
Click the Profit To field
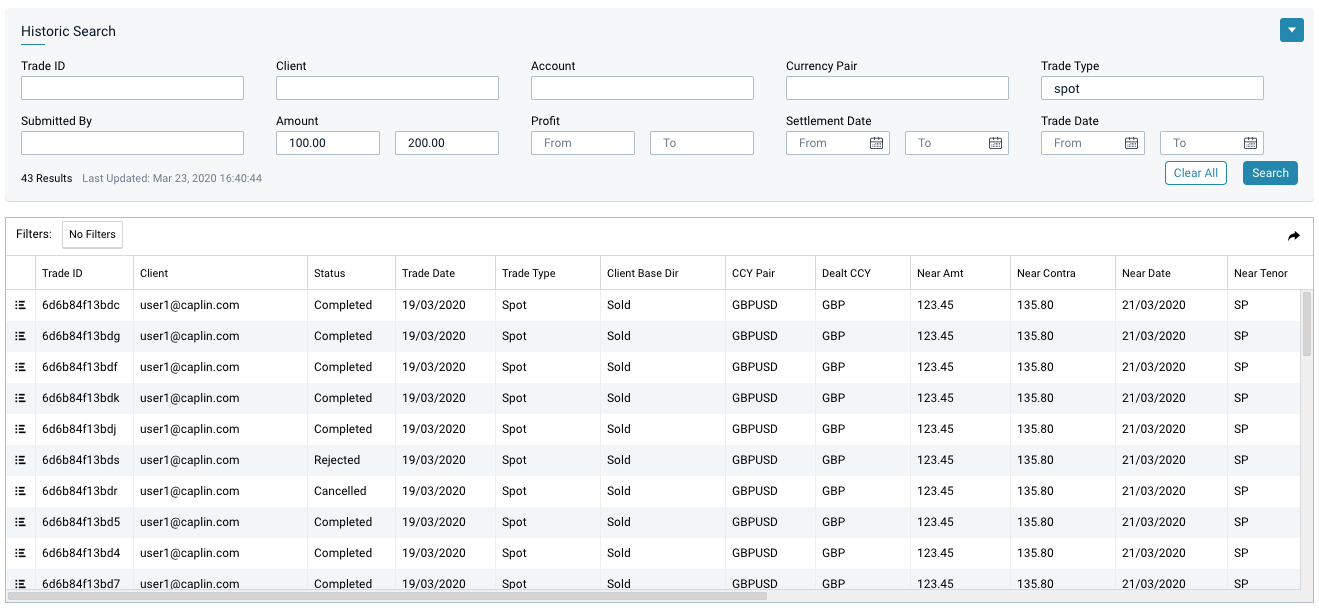click(702, 143)
